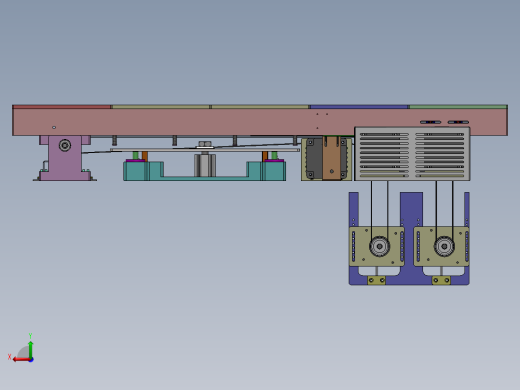Select the left orange guide post
Image resolution: width=520 pixels, height=390 pixels.
coord(145,156)
